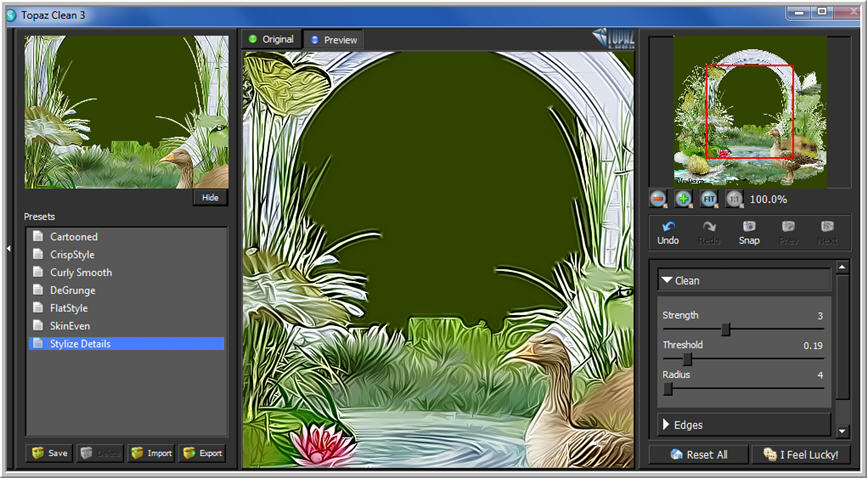Click the Threshold slider handle
Image resolution: width=867 pixels, height=478 pixels.
pyautogui.click(x=687, y=360)
